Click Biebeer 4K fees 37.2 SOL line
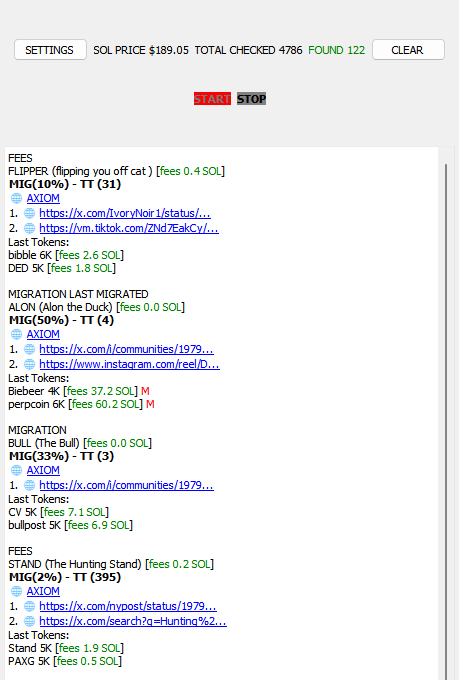 79,391
